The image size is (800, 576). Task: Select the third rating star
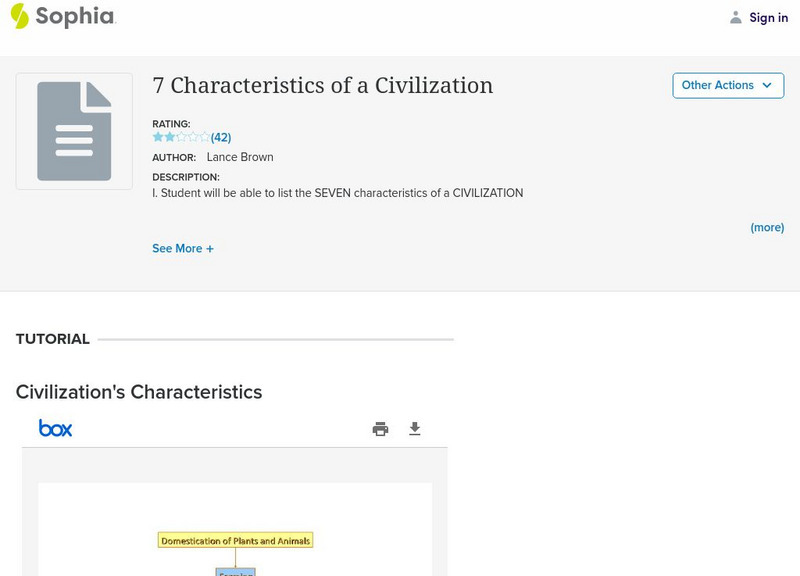pyautogui.click(x=181, y=138)
